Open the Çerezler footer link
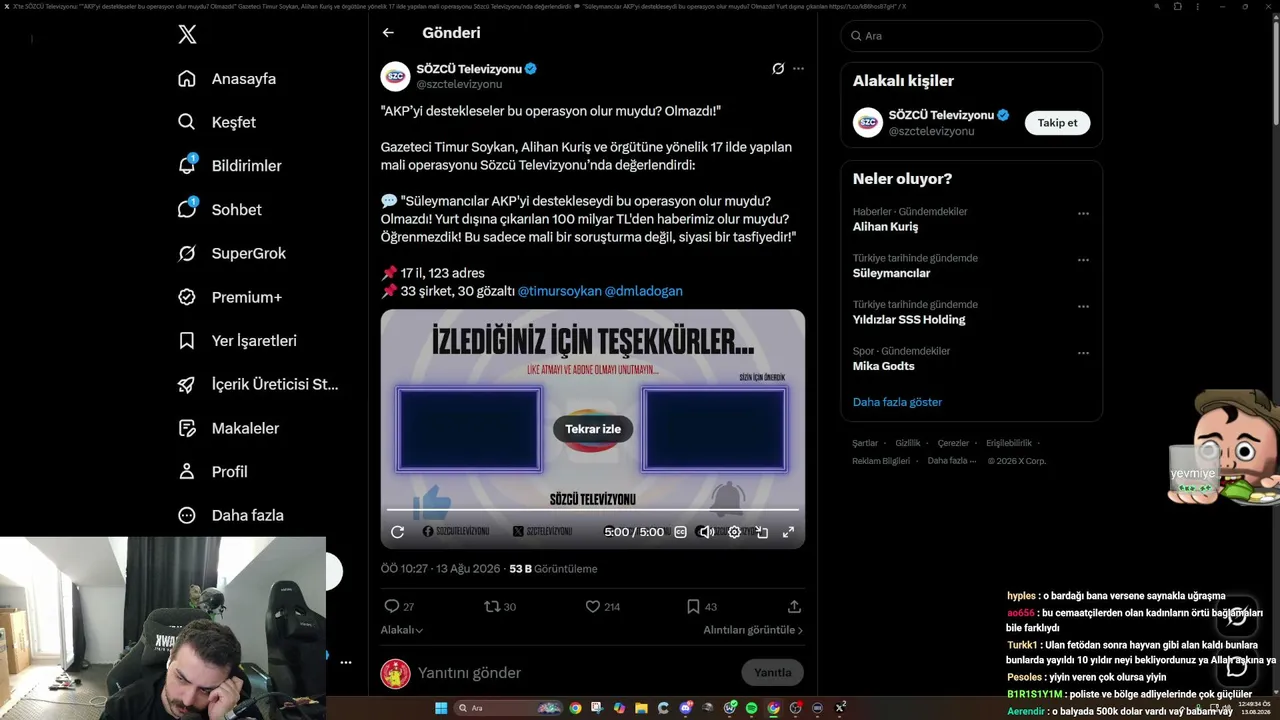1280x720 pixels. [953, 443]
